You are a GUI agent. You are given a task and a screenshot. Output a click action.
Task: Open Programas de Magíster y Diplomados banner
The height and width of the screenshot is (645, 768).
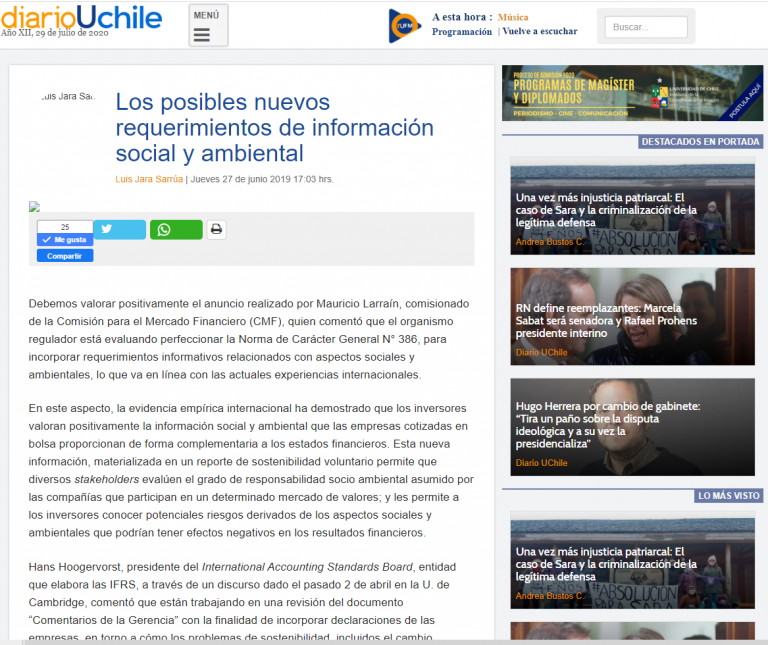[632, 93]
